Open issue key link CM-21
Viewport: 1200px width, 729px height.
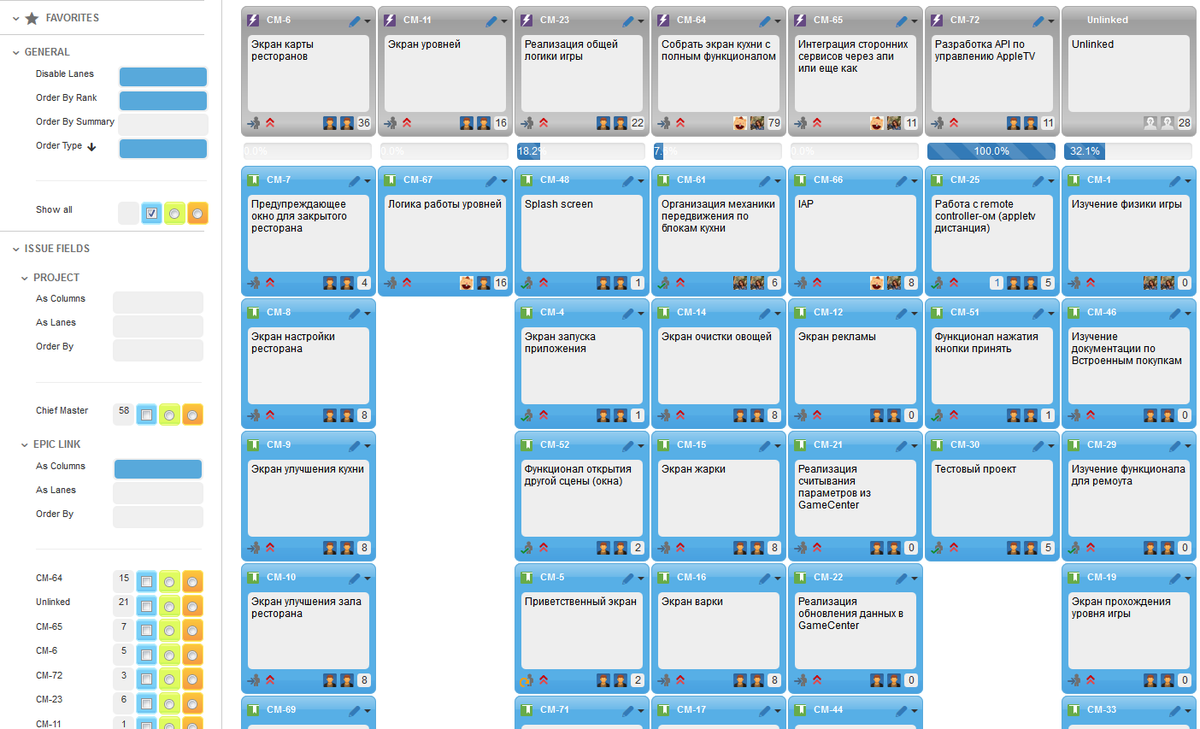pyautogui.click(x=828, y=445)
